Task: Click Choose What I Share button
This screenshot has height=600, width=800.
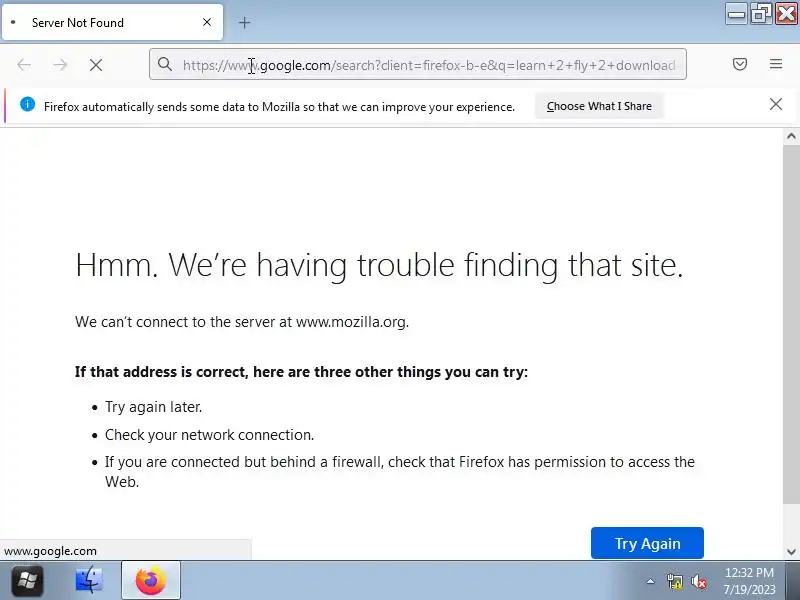Action: tap(599, 106)
